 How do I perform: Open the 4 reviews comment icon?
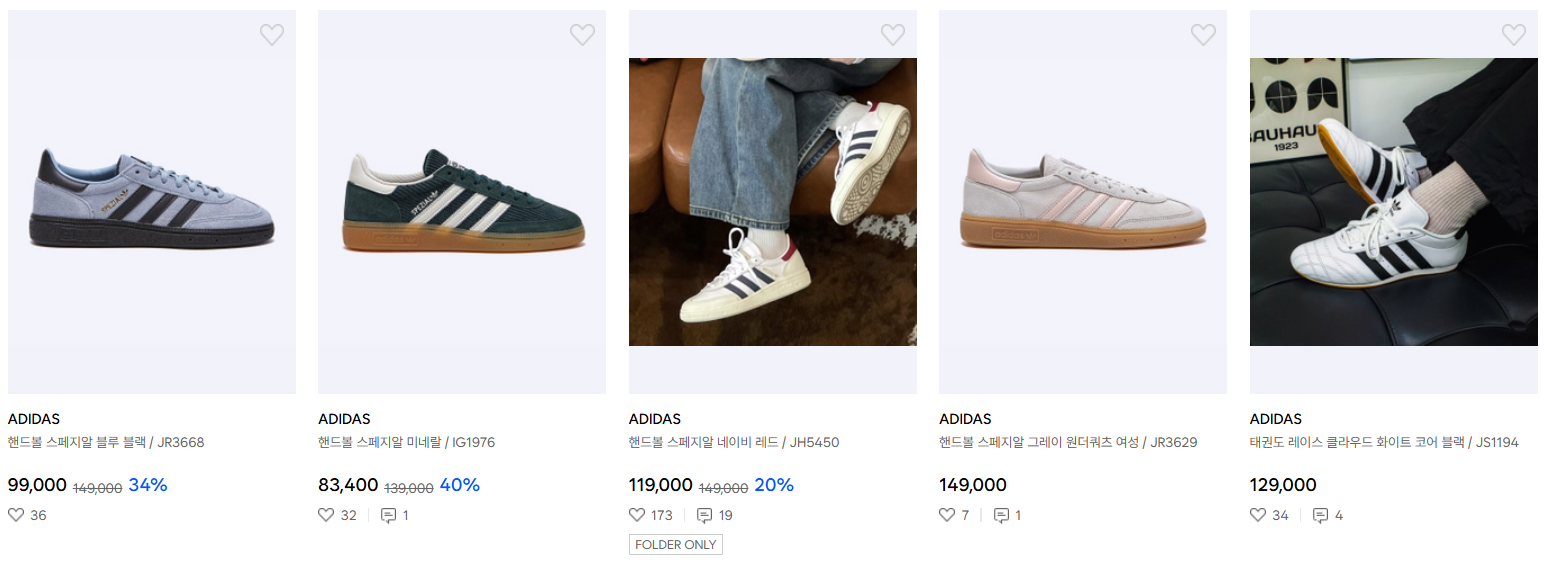(1320, 515)
